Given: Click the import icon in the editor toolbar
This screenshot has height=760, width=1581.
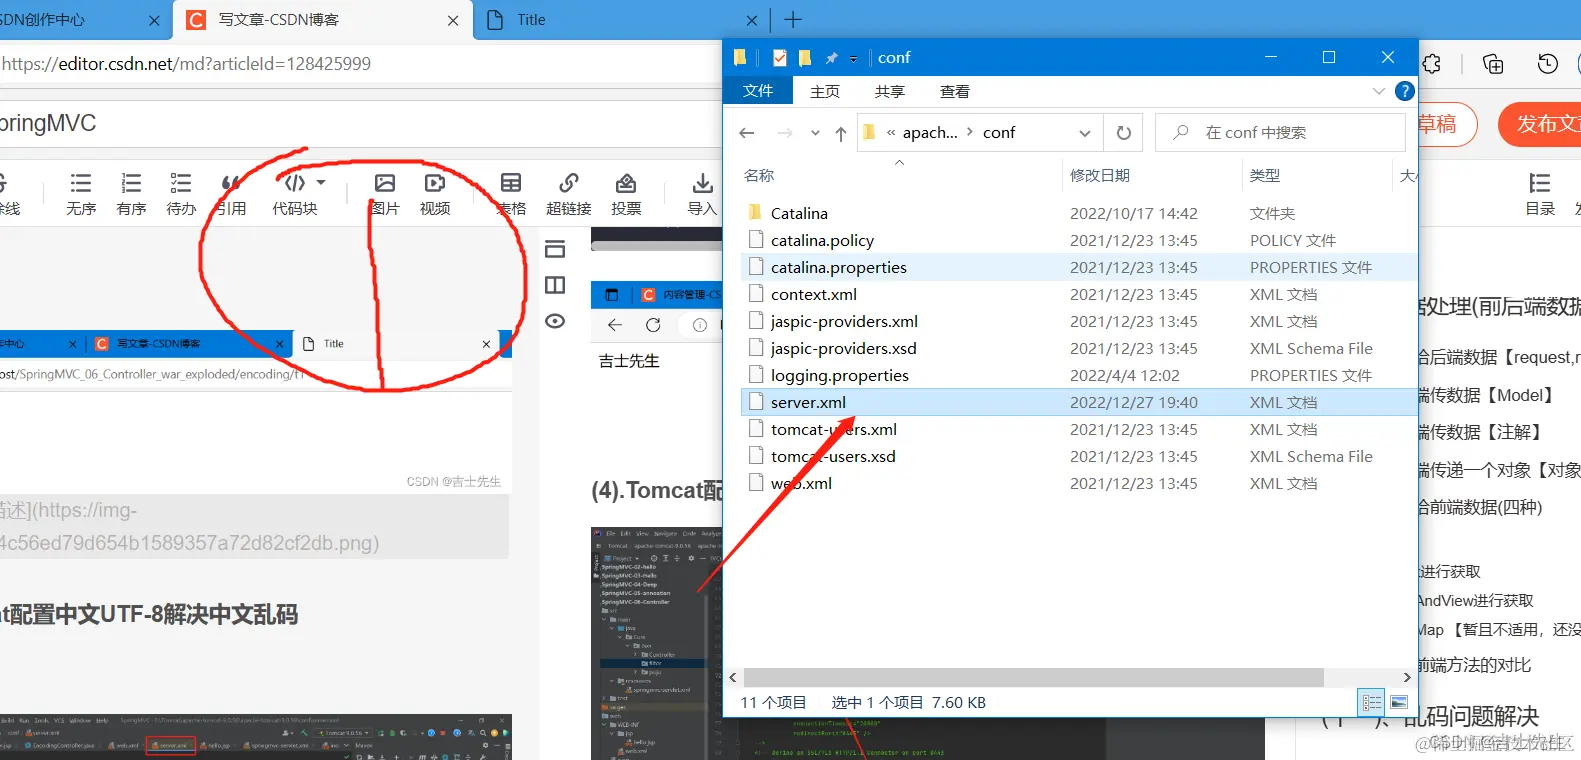Looking at the screenshot, I should click(702, 194).
